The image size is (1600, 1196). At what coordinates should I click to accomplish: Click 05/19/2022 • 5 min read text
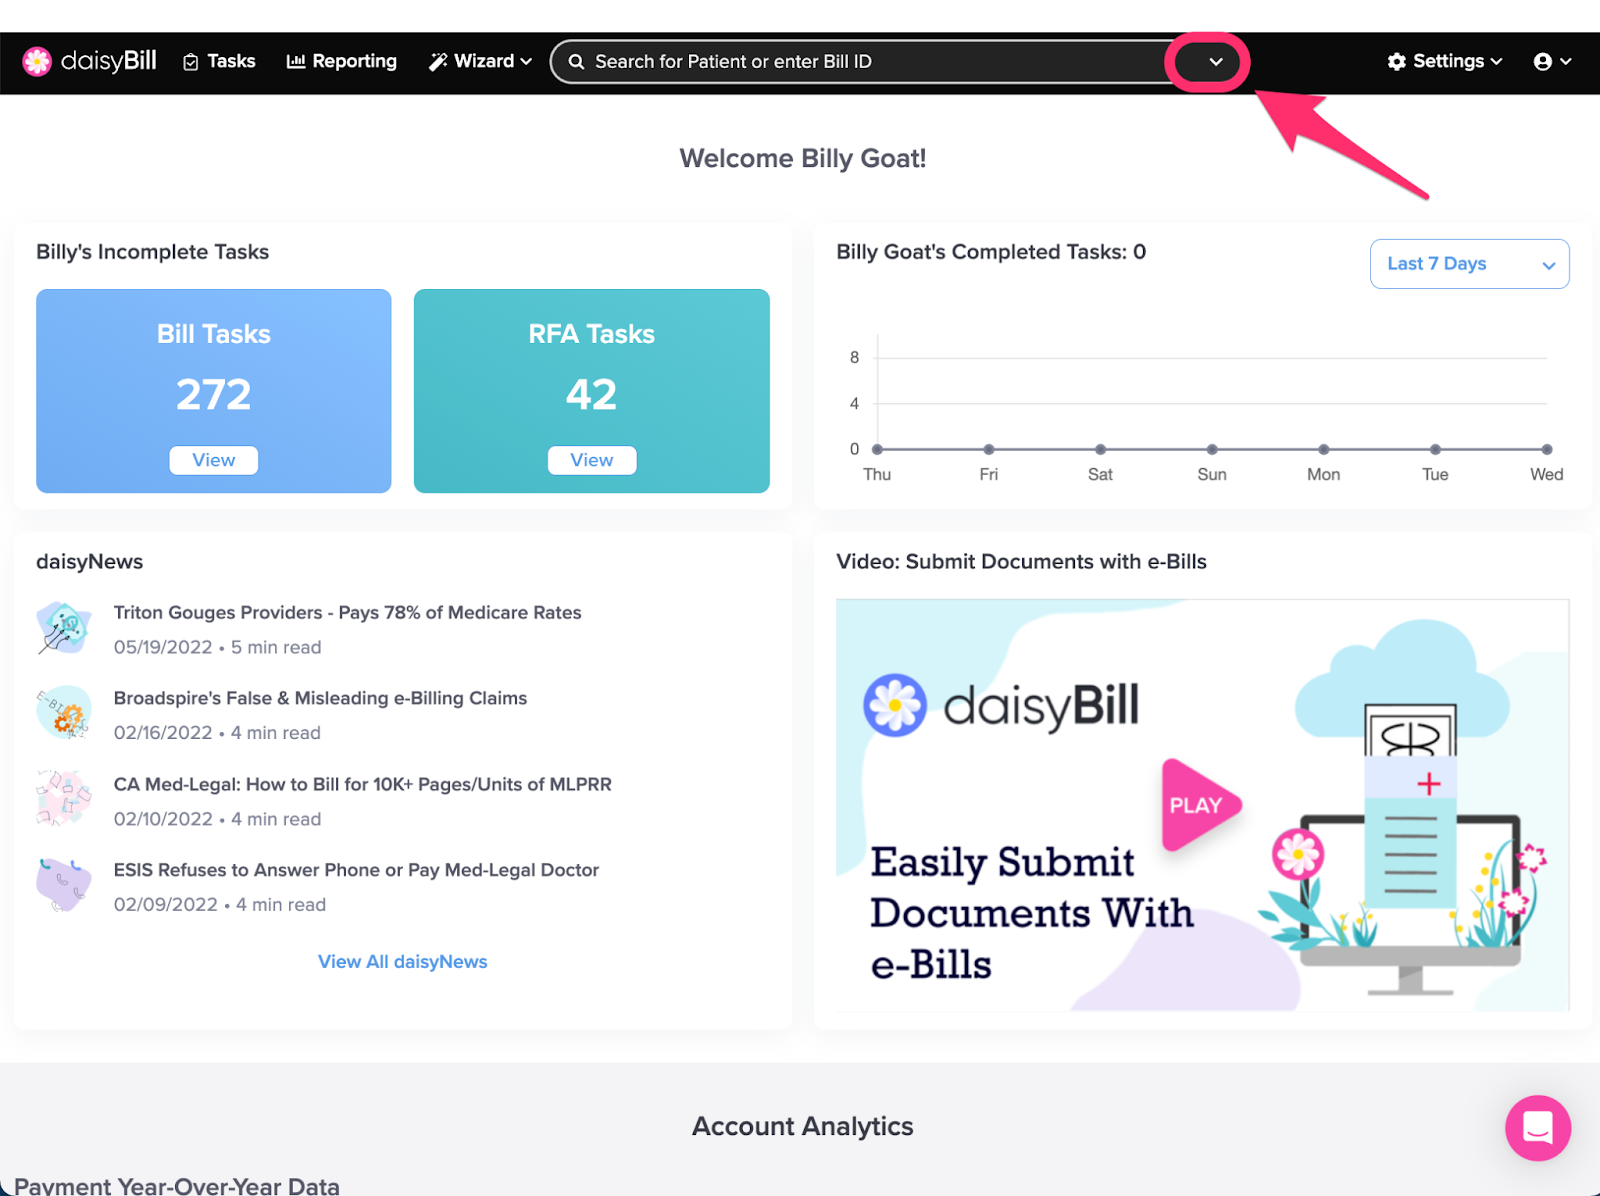(218, 647)
